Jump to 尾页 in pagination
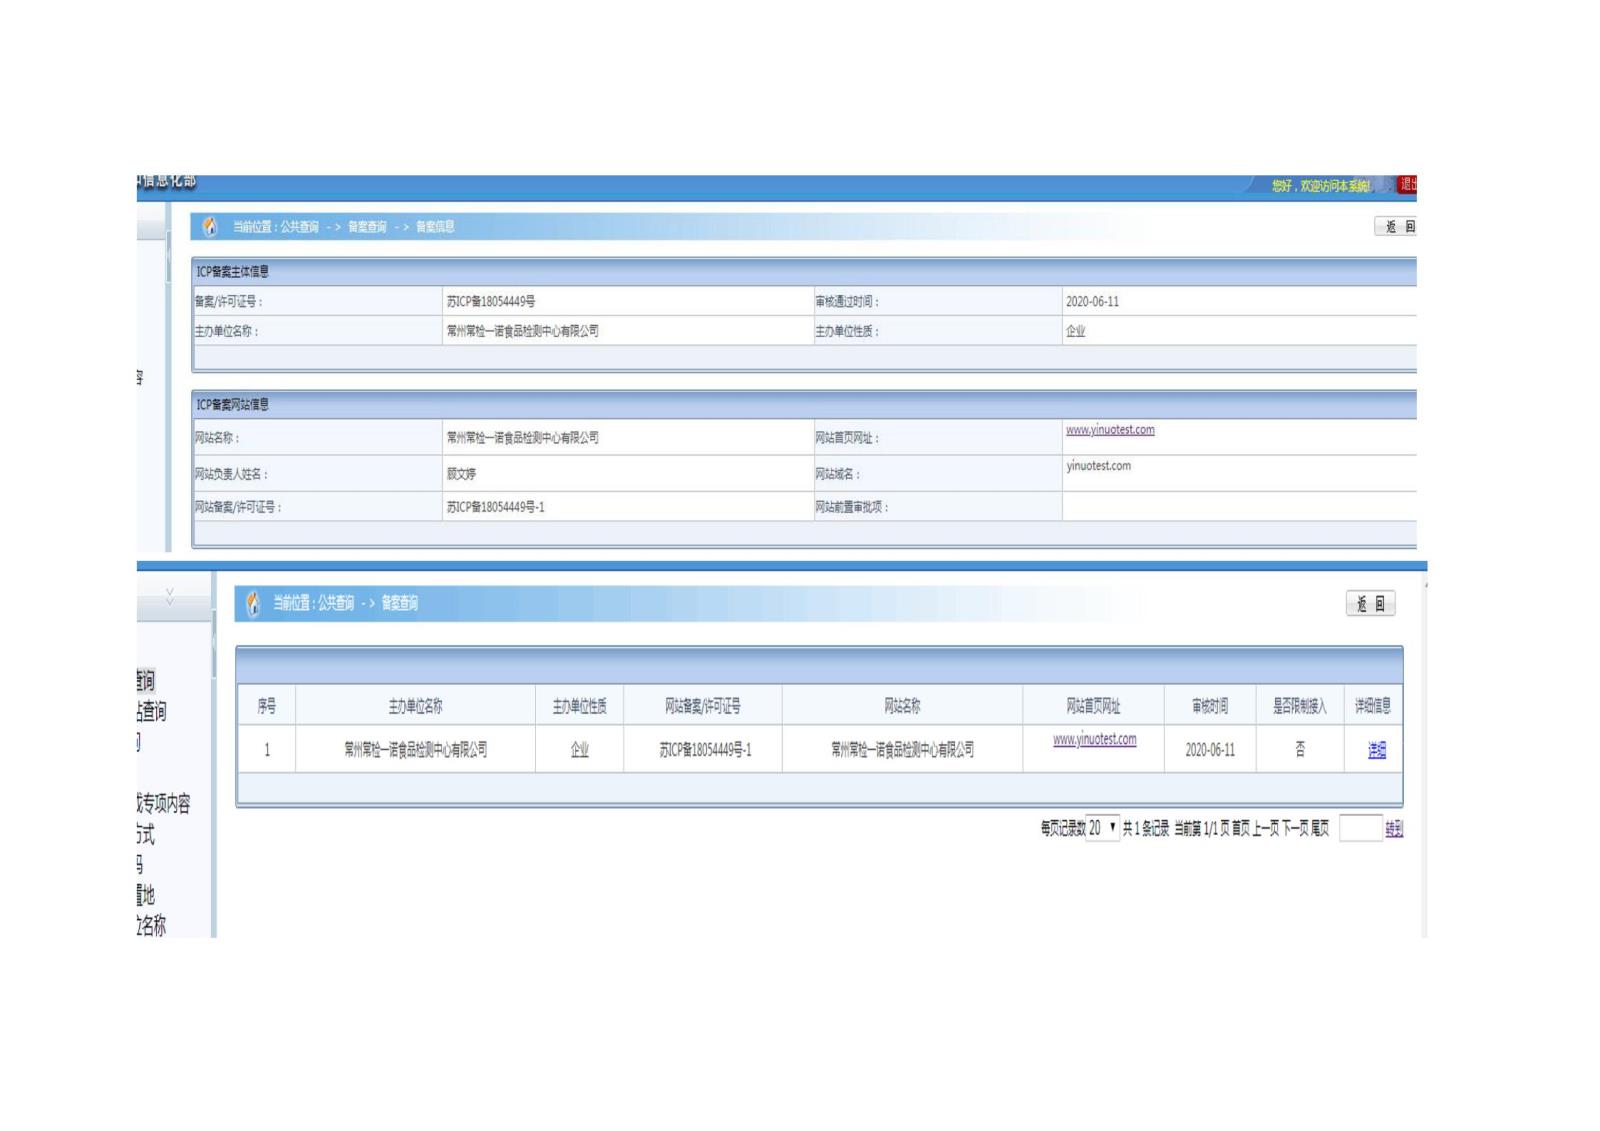Viewport: 1600px width, 1131px height. [x=1320, y=828]
